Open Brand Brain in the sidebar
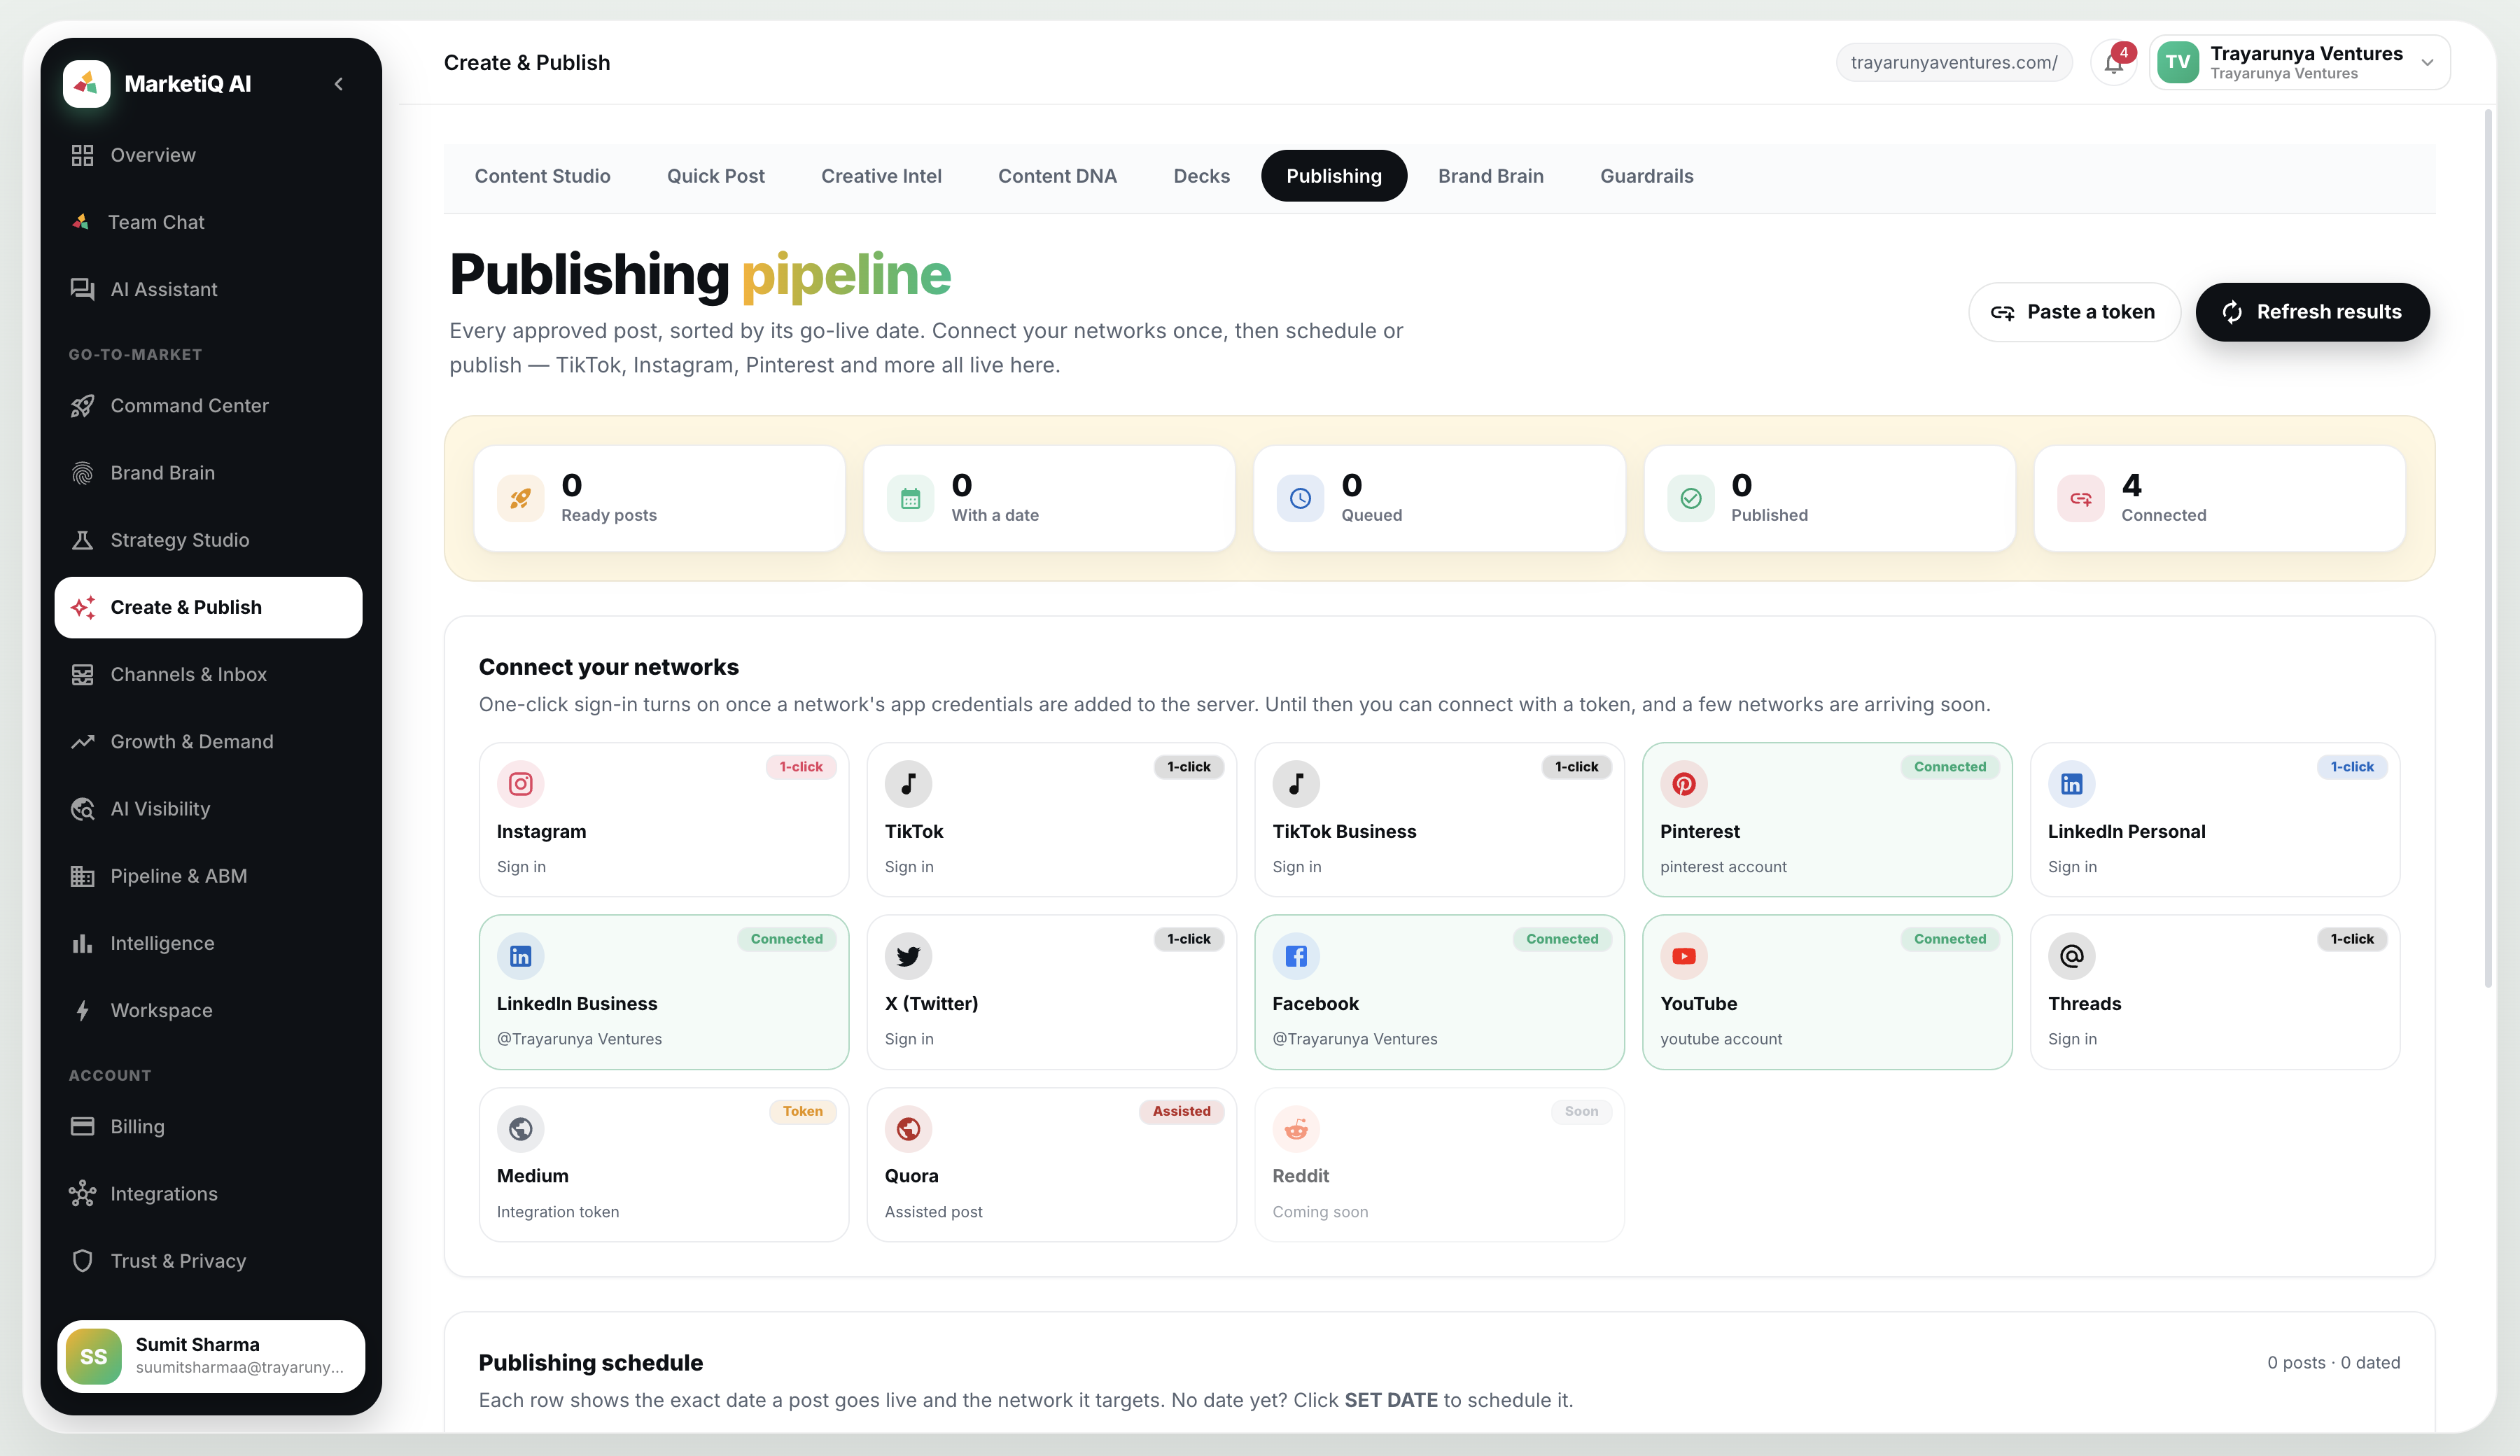The height and width of the screenshot is (1456, 2520). click(208, 472)
